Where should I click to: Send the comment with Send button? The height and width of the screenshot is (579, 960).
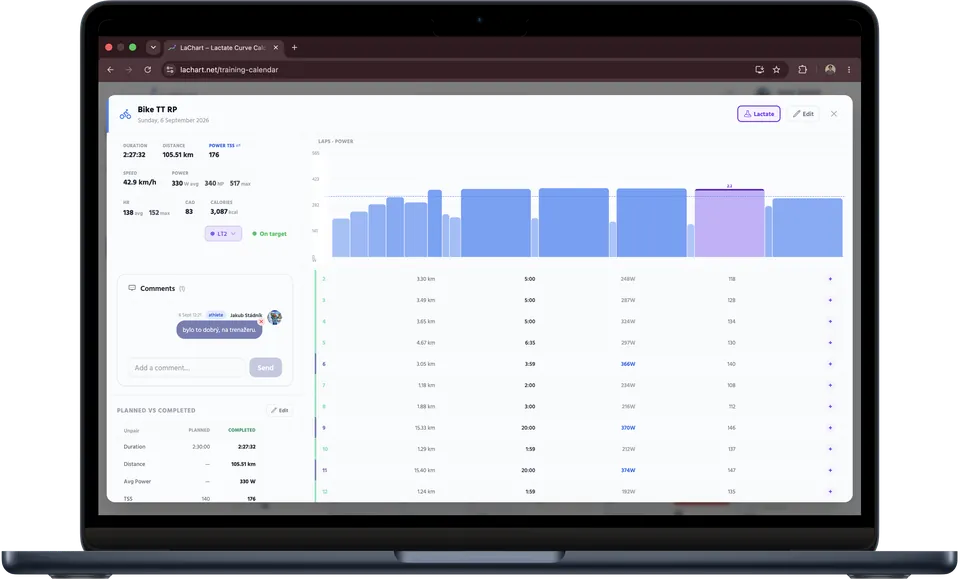pyautogui.click(x=266, y=368)
